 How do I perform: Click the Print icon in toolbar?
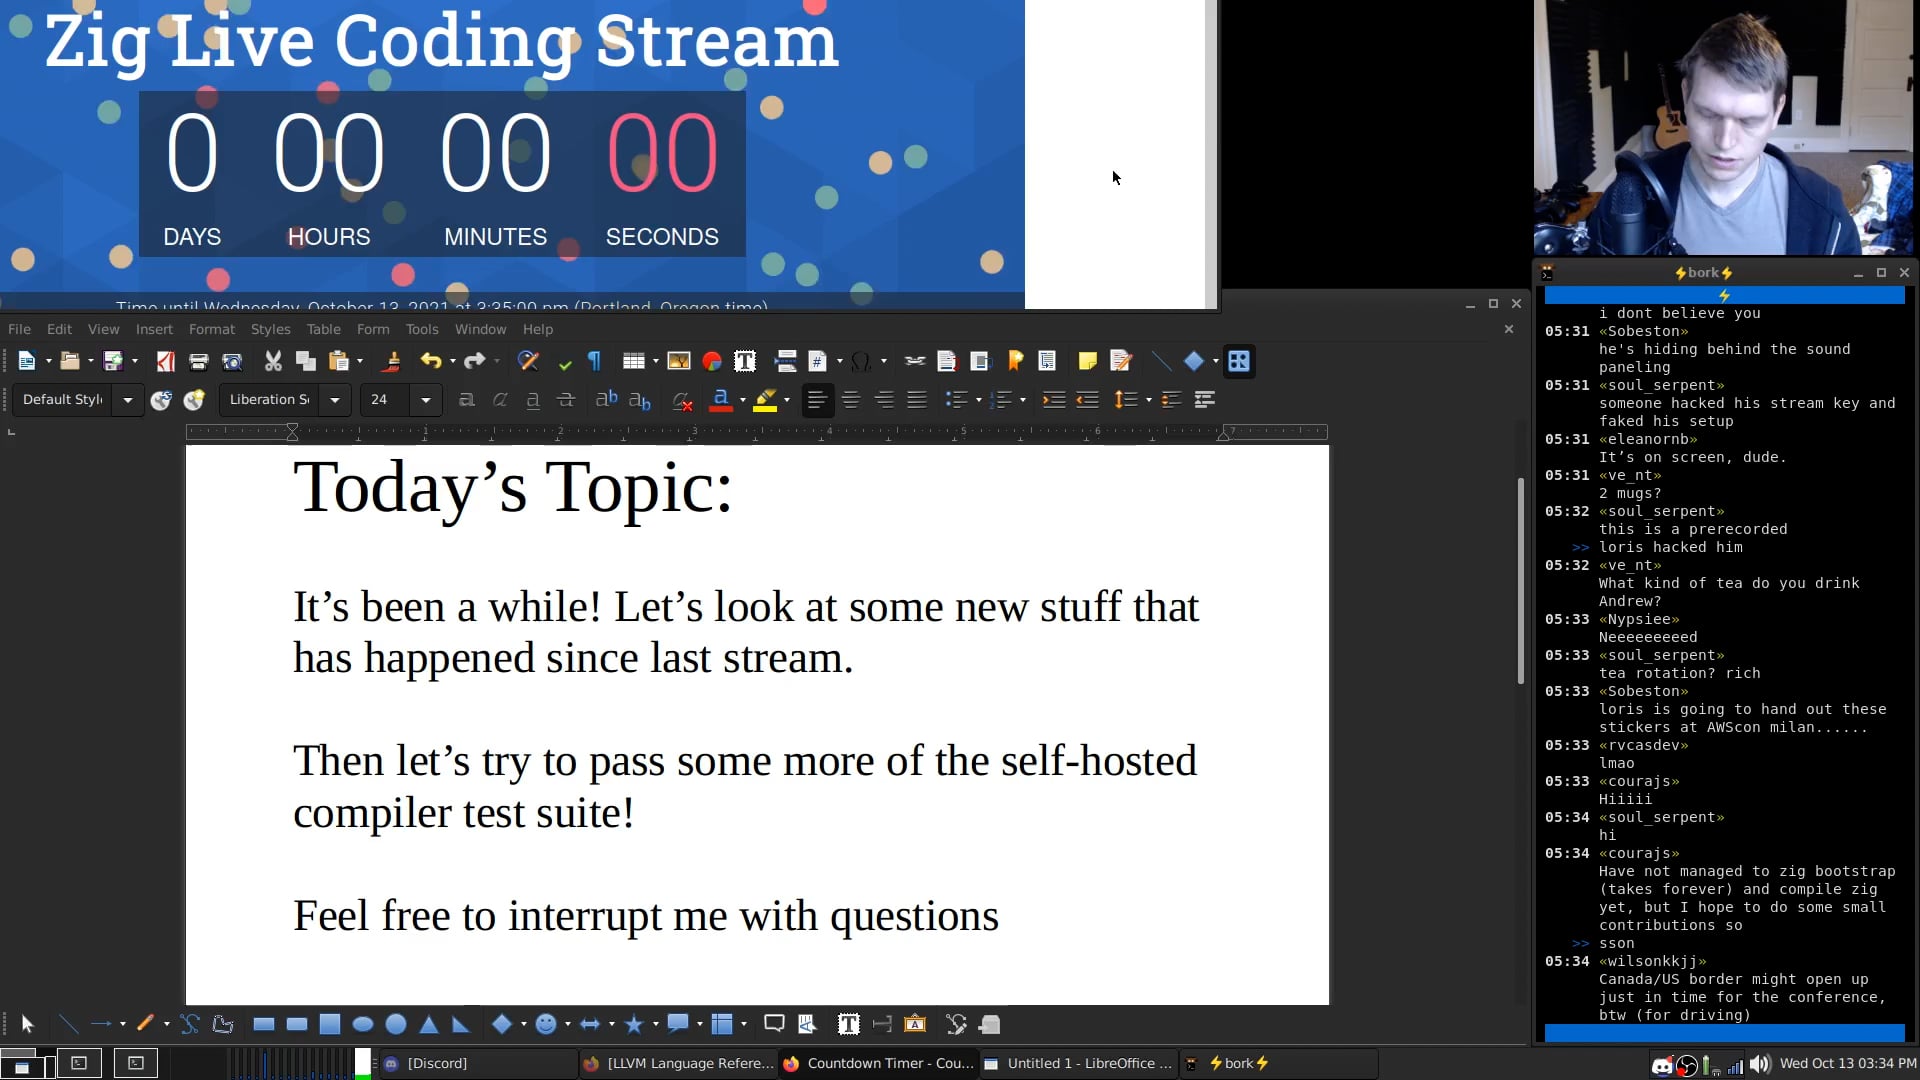click(199, 362)
